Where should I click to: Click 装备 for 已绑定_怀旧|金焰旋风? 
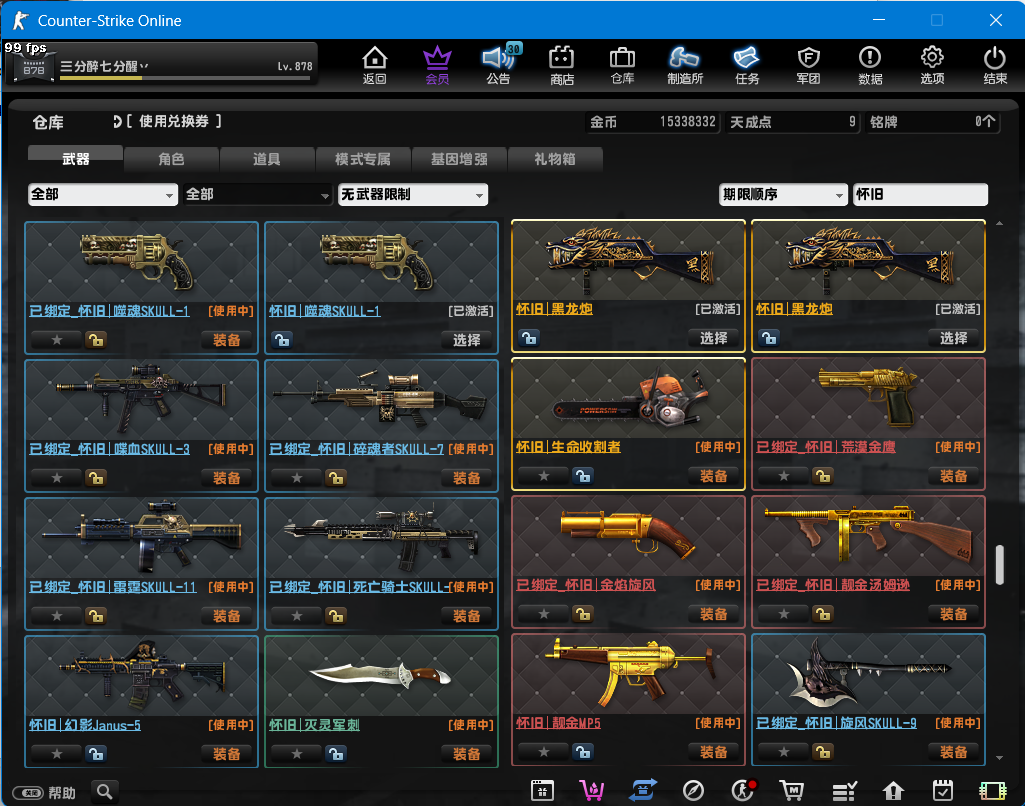point(713,614)
